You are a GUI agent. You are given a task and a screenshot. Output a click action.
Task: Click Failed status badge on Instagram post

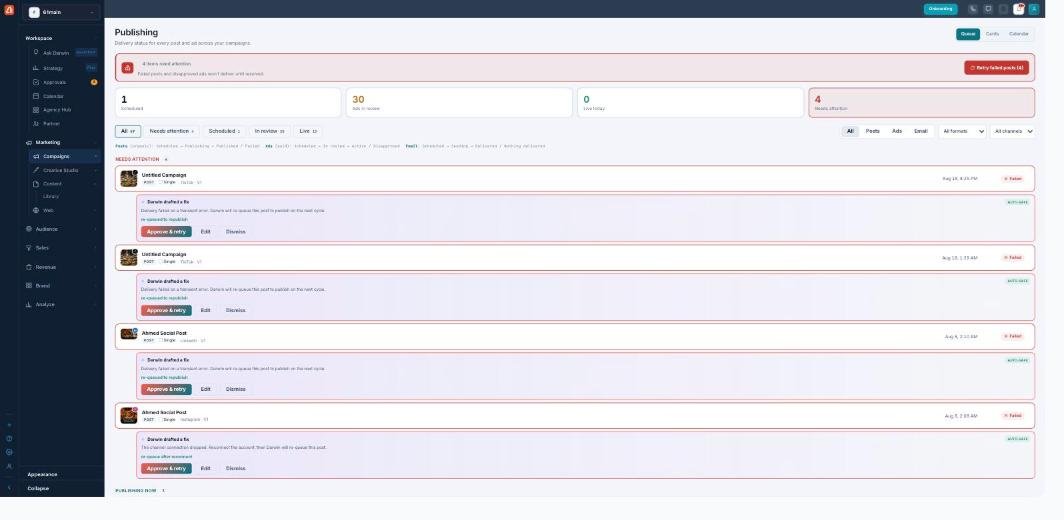pyautogui.click(x=1012, y=415)
